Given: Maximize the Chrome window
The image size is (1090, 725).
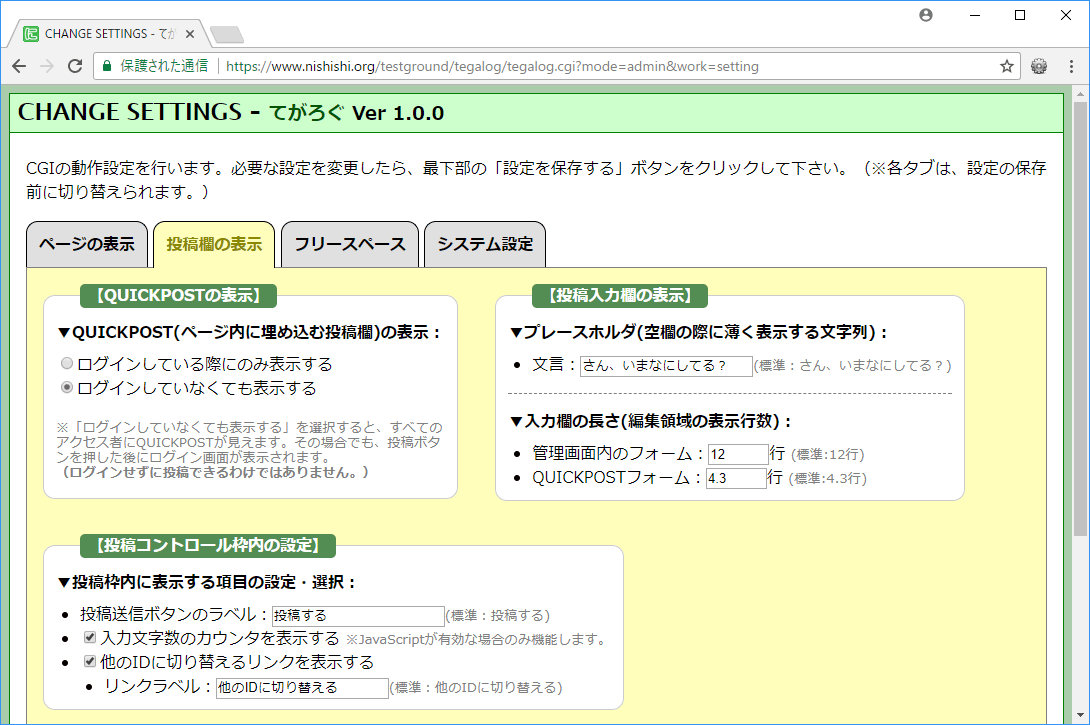Looking at the screenshot, I should pos(1020,15).
